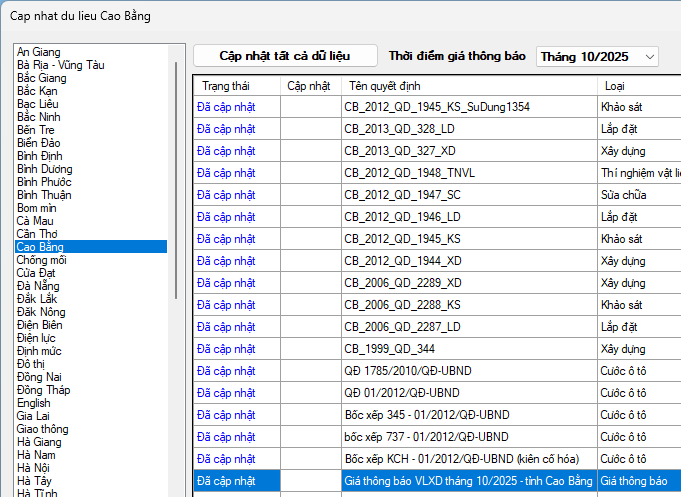Open the 'Tháng 10/2025' dropdown

tap(597, 57)
